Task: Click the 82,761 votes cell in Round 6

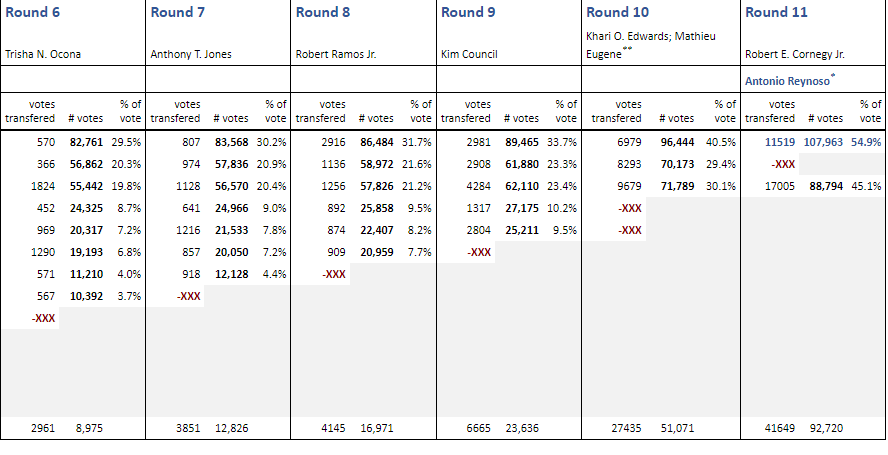Action: click(x=87, y=142)
